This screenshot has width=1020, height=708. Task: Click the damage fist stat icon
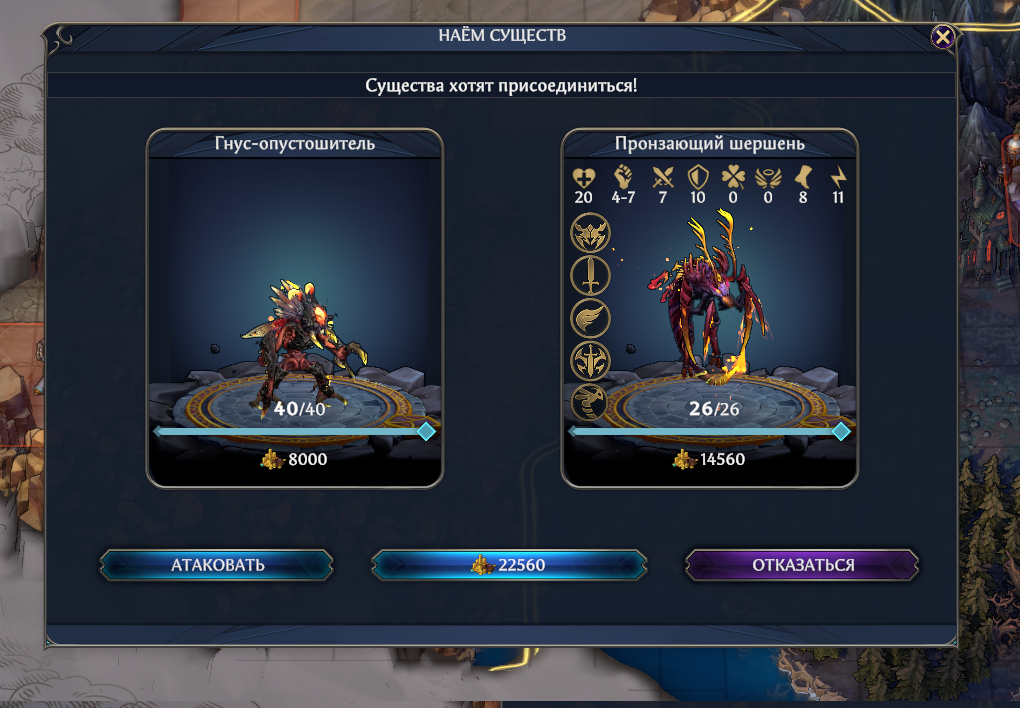tap(623, 176)
